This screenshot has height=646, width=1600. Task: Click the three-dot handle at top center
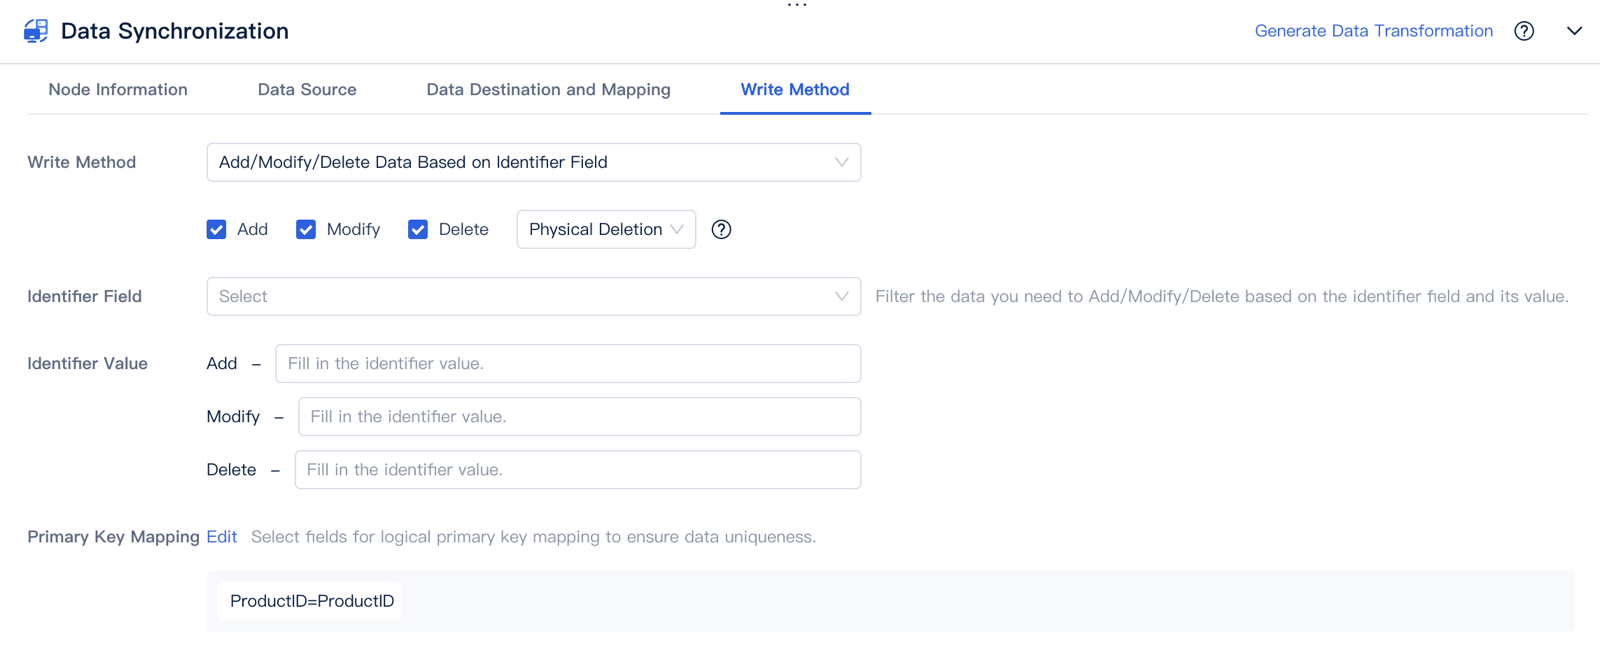pos(797,5)
